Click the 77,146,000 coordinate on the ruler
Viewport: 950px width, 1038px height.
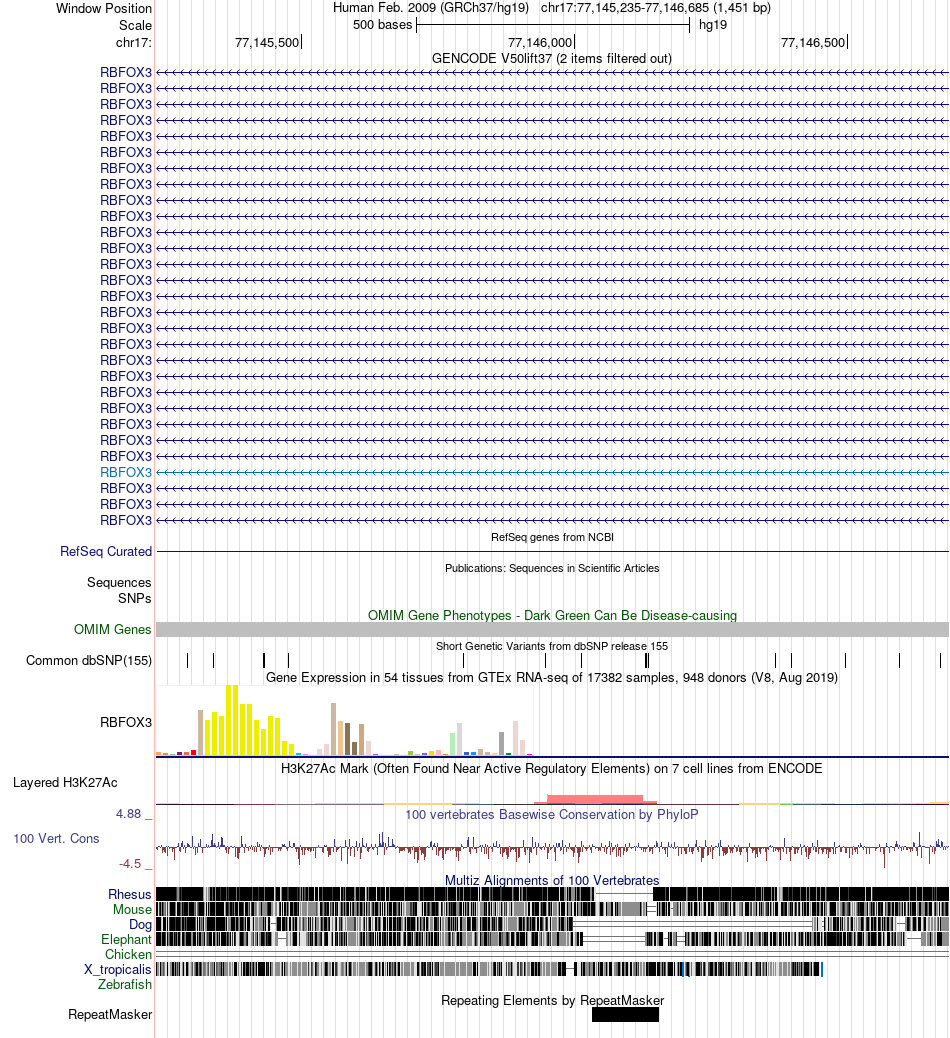coord(540,43)
